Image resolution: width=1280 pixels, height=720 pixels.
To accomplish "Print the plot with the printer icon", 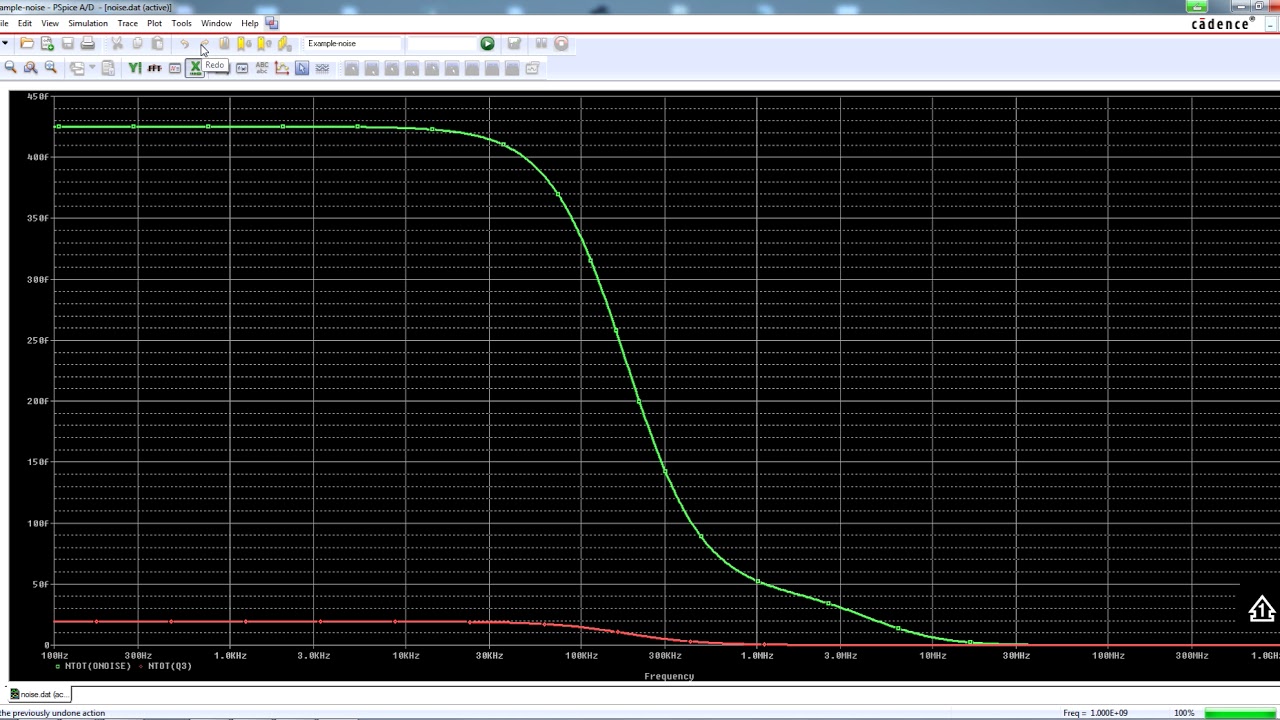I will 88,43.
